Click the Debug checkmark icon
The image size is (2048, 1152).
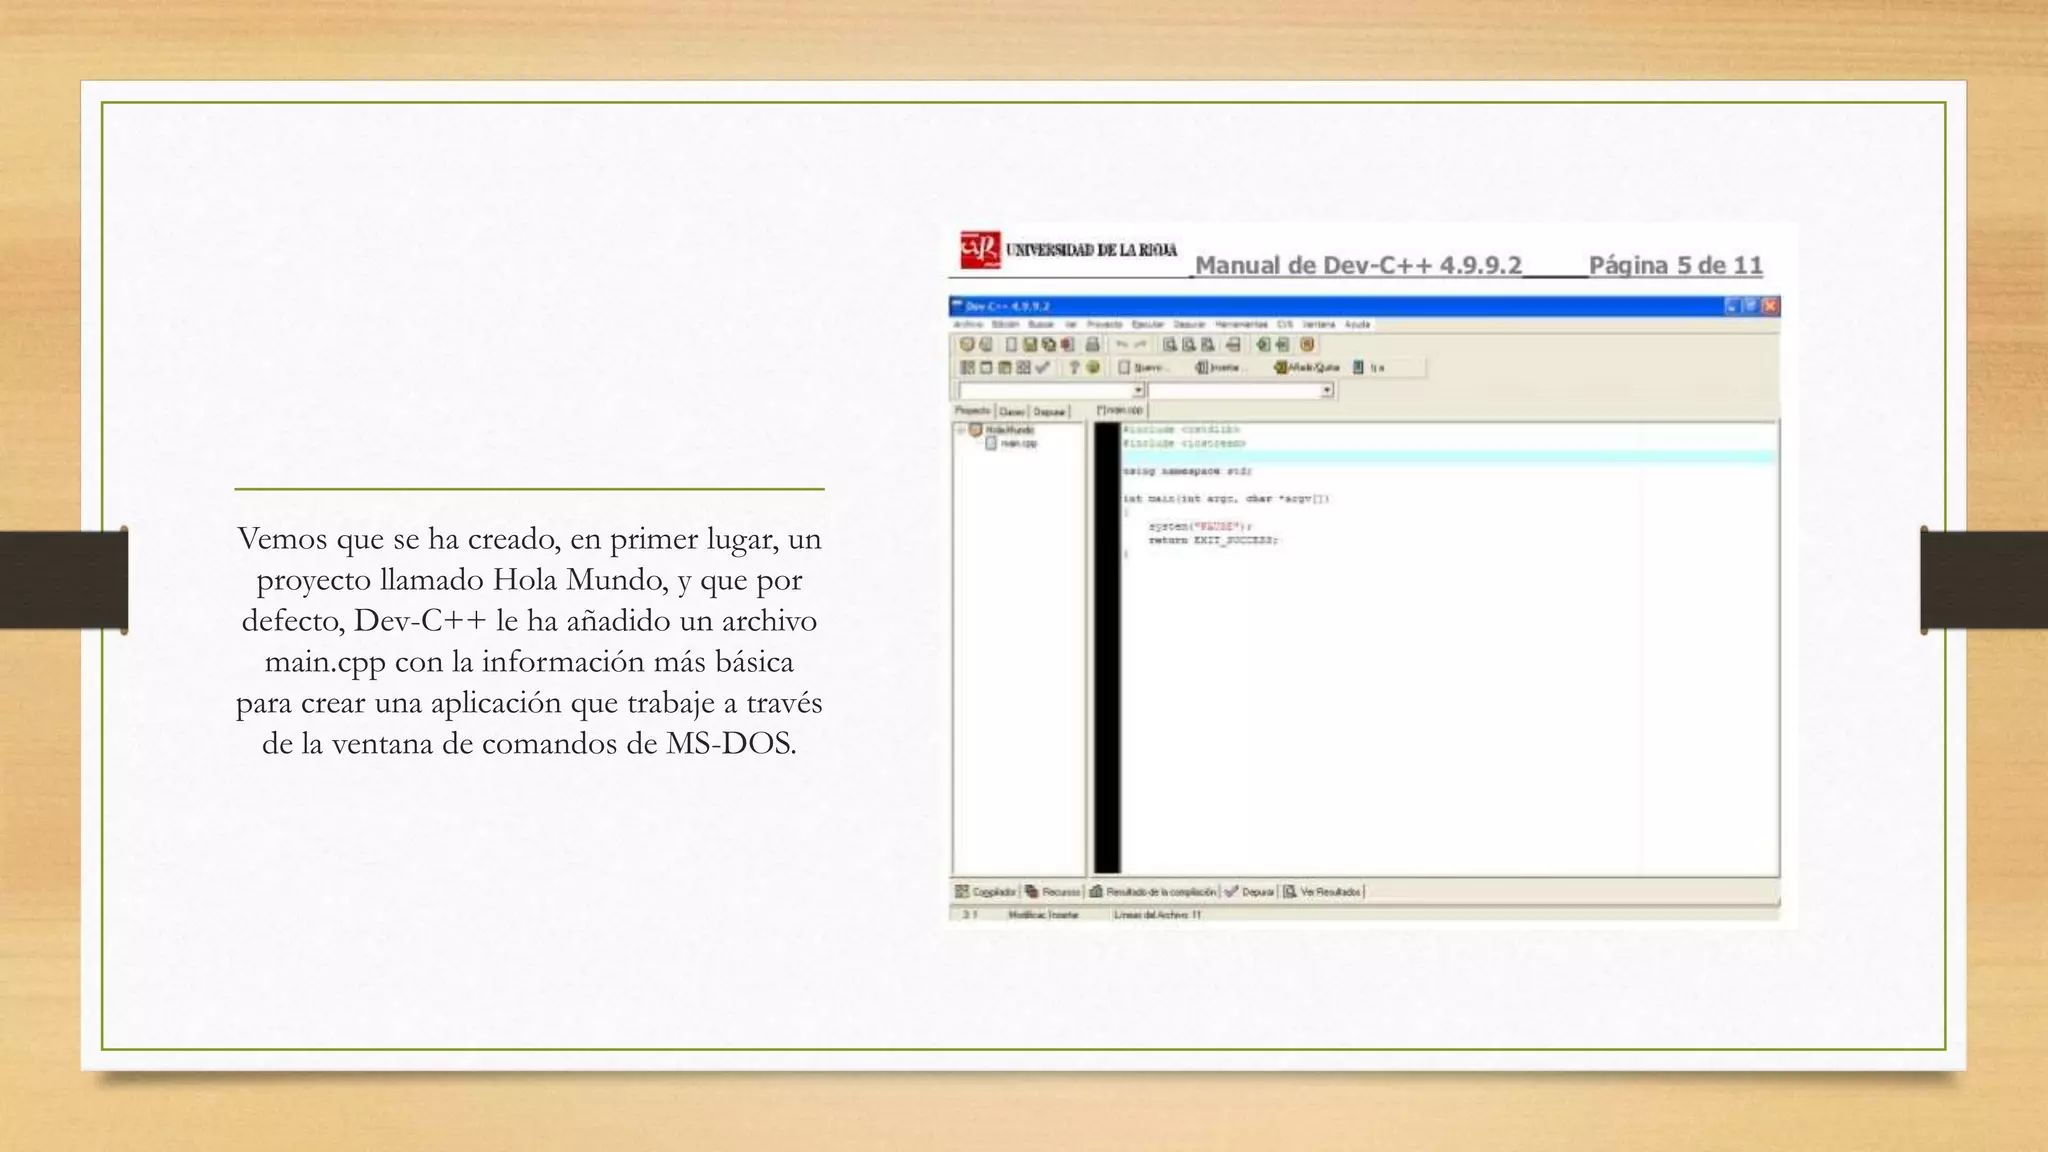[1042, 367]
